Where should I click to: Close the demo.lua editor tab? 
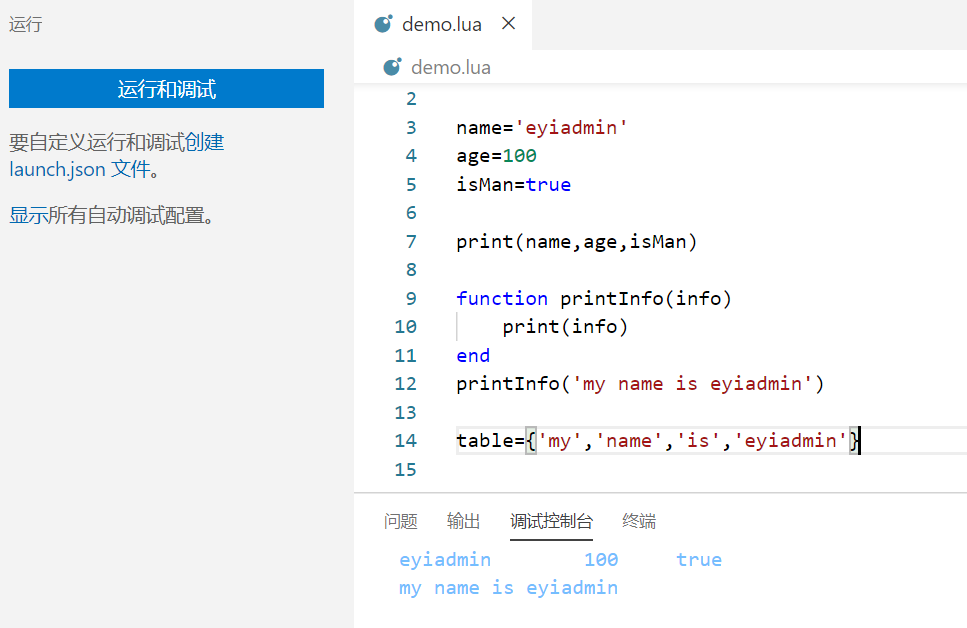(x=508, y=23)
